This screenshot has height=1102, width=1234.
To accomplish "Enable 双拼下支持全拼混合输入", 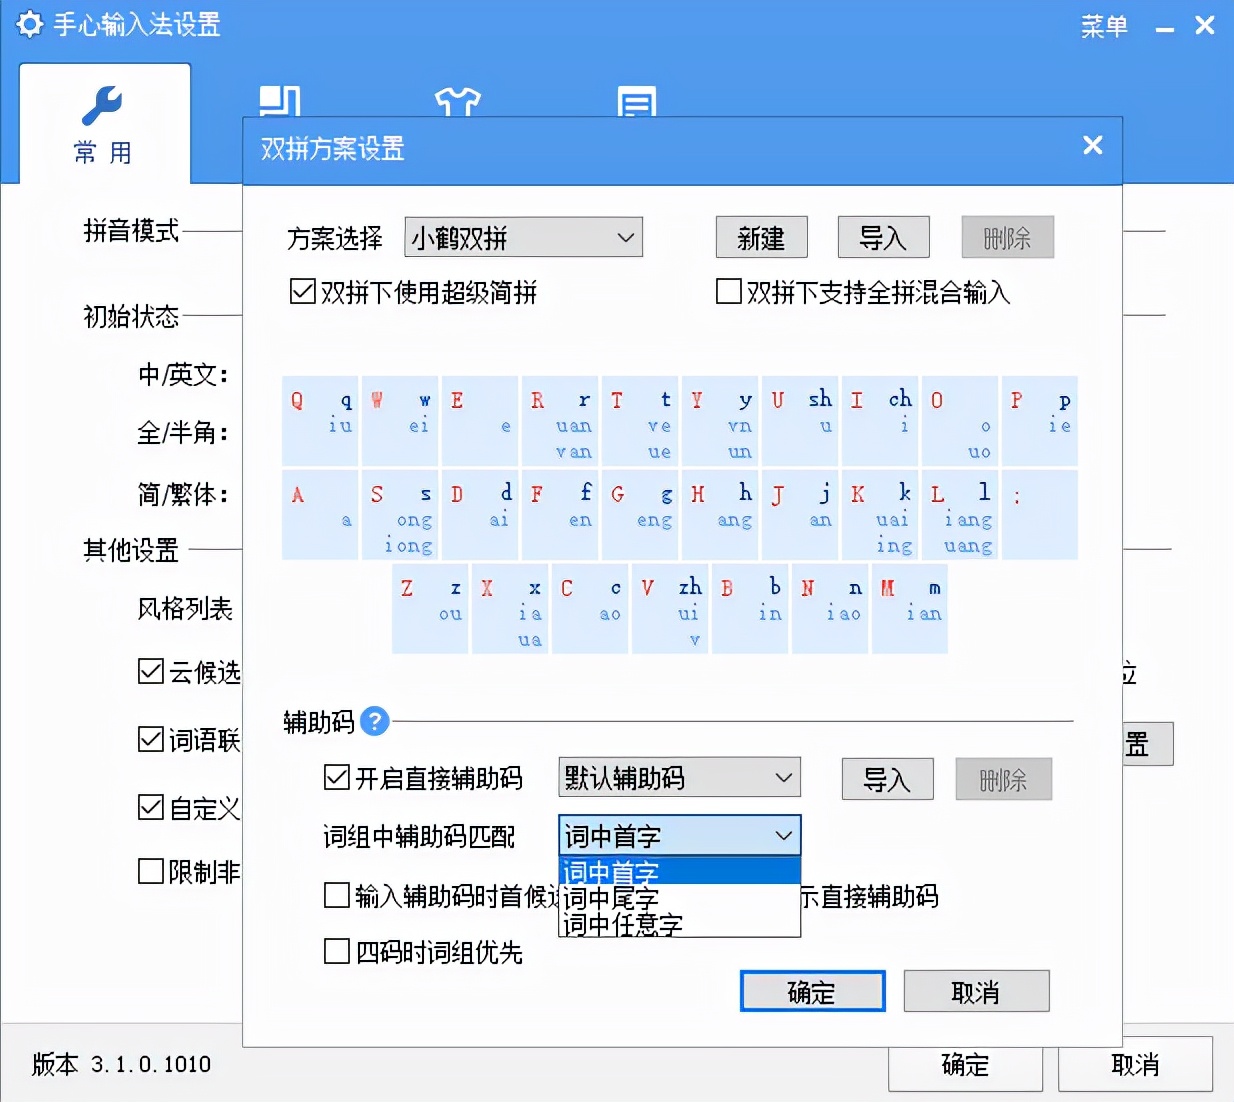I will [728, 292].
